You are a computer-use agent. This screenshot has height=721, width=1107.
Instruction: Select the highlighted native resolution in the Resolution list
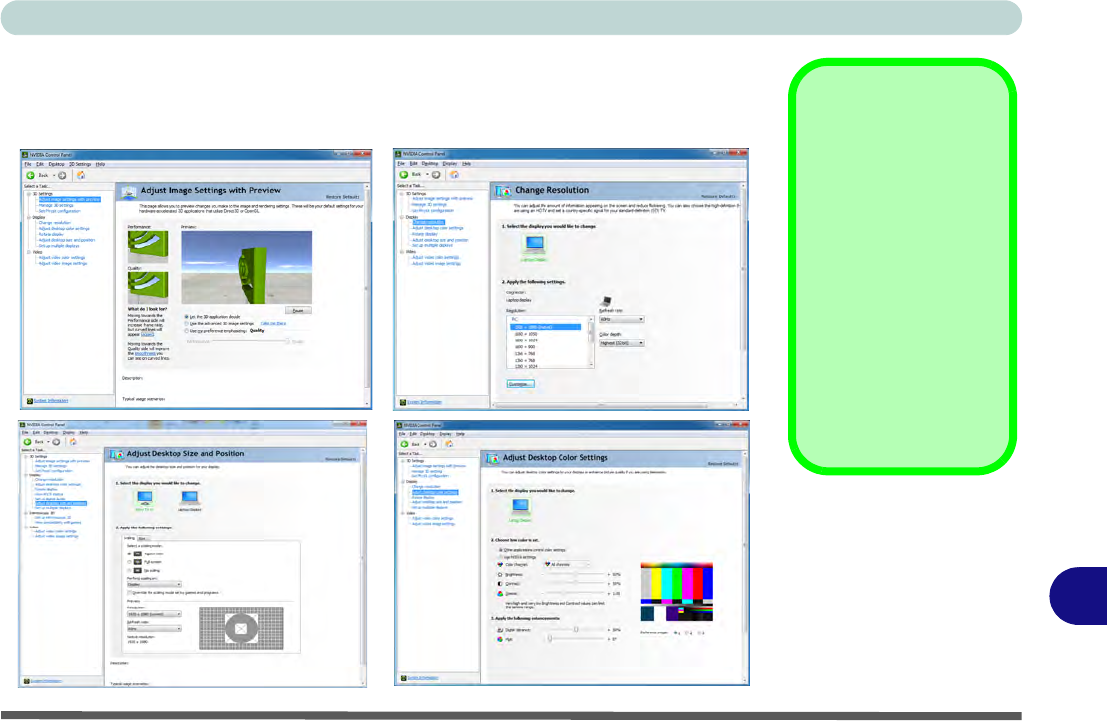click(546, 328)
